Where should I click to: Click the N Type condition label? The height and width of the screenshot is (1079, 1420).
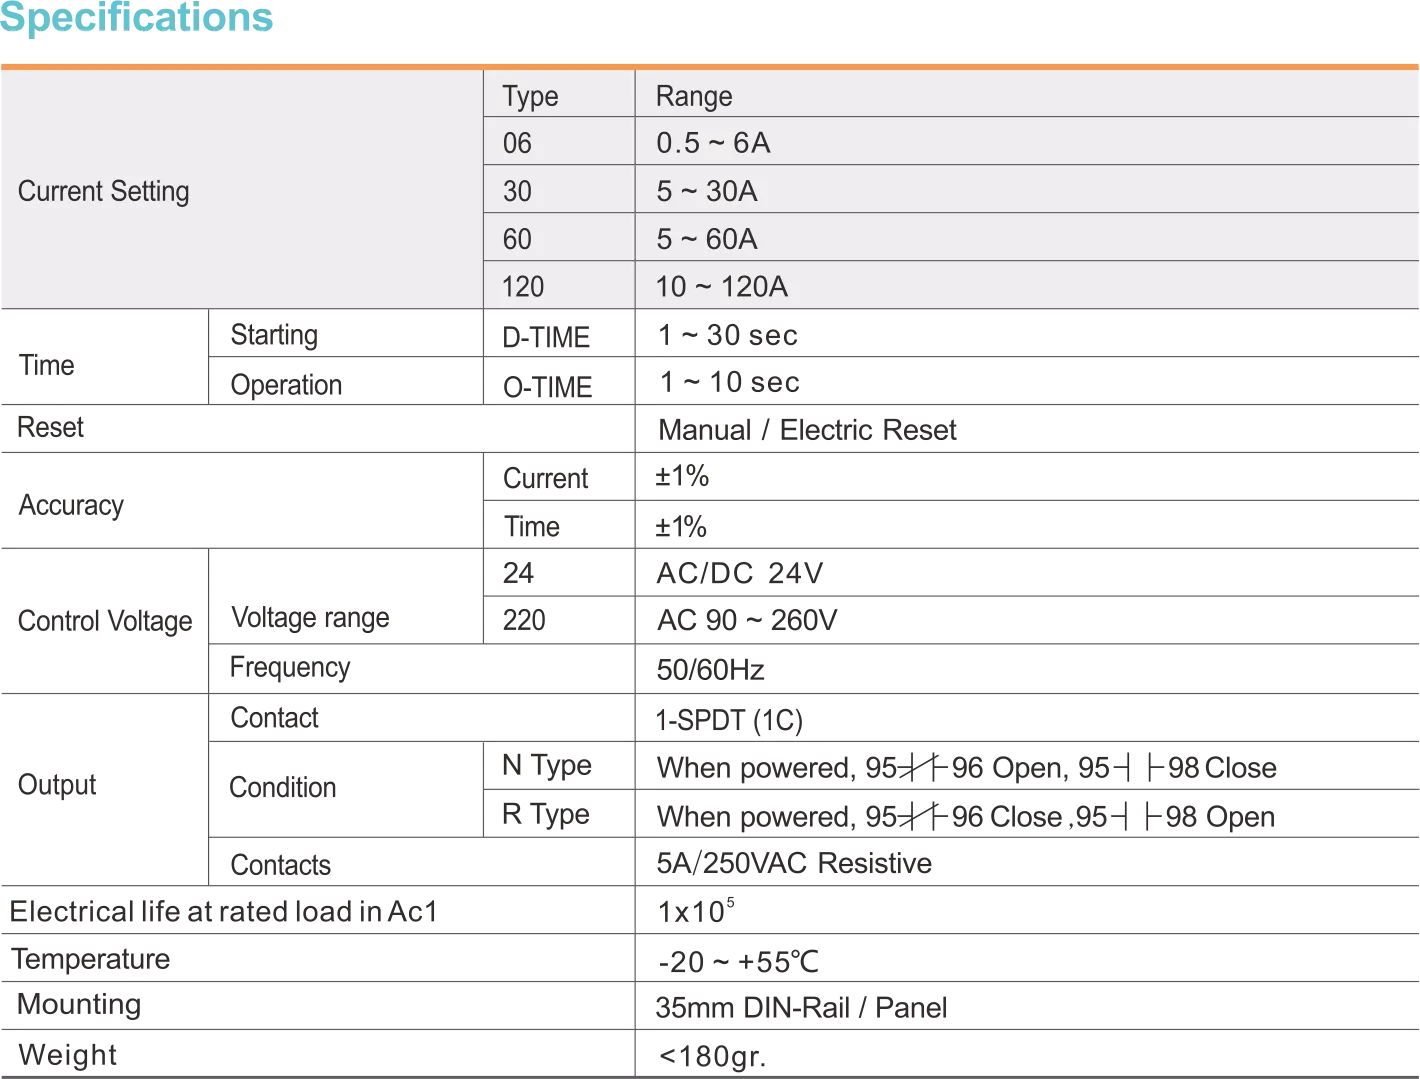547,765
